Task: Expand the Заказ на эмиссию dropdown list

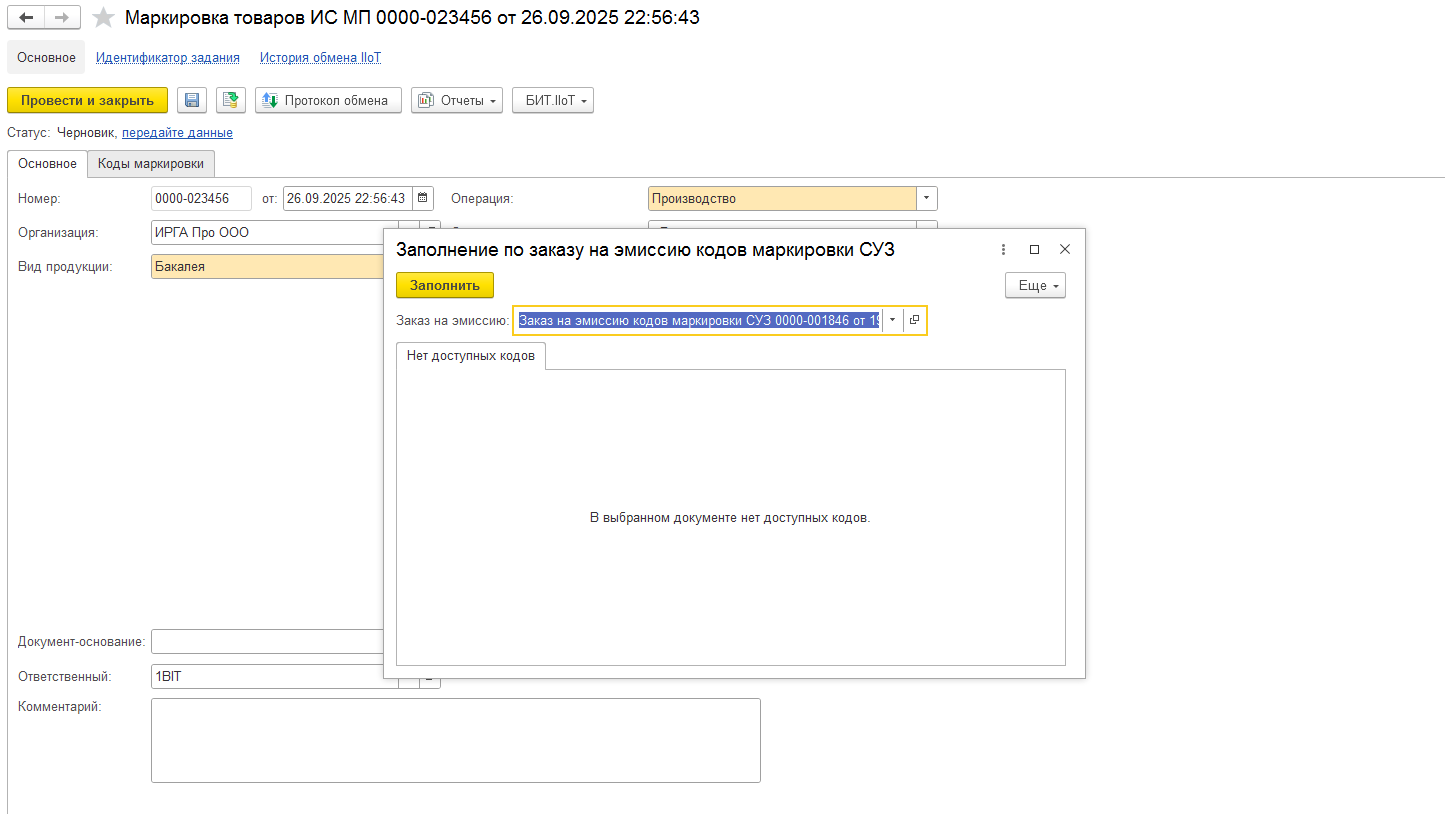Action: (892, 320)
